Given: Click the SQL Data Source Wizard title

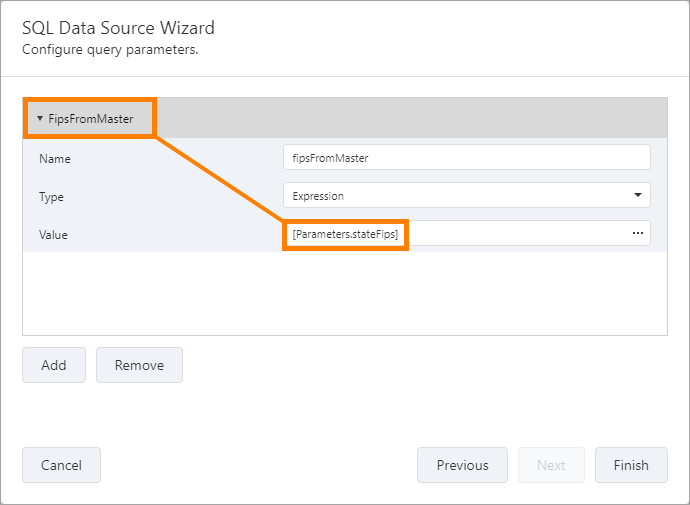Looking at the screenshot, I should pos(118,28).
